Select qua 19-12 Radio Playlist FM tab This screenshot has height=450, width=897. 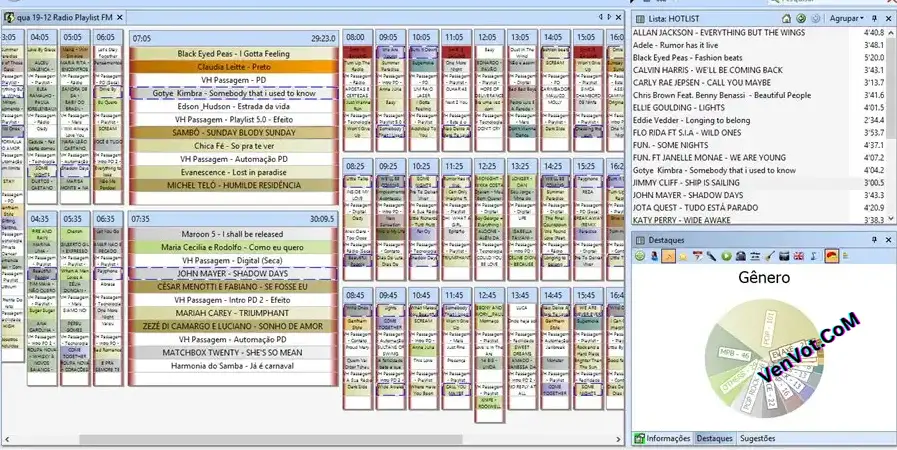point(63,18)
